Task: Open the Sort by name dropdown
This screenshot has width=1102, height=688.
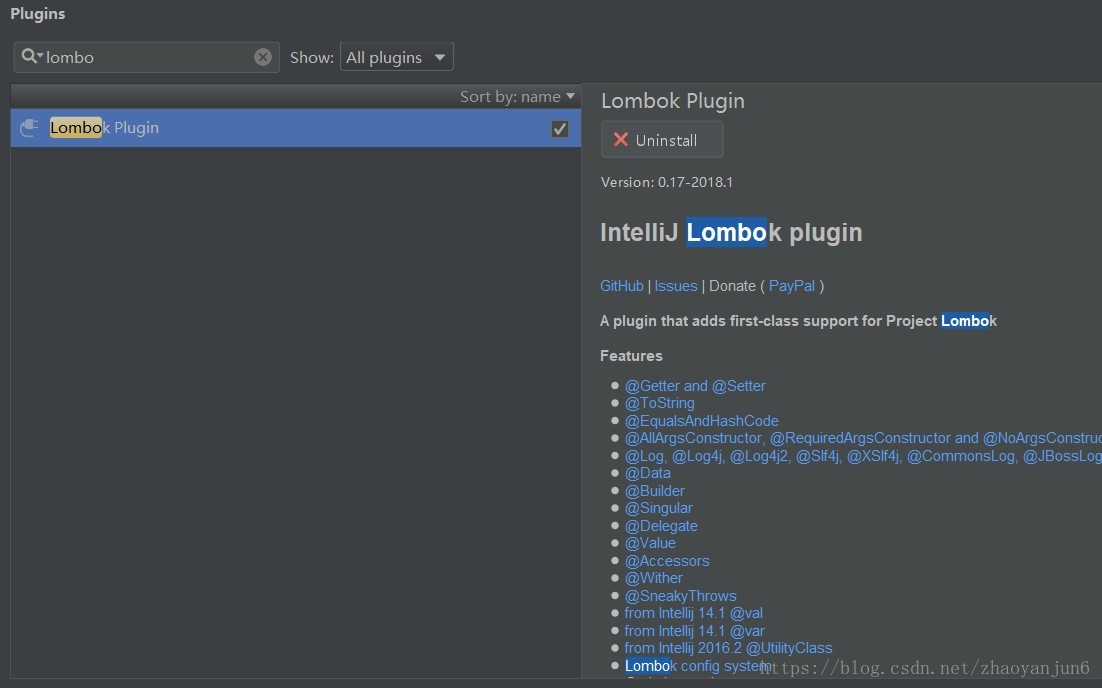Action: click(x=517, y=97)
